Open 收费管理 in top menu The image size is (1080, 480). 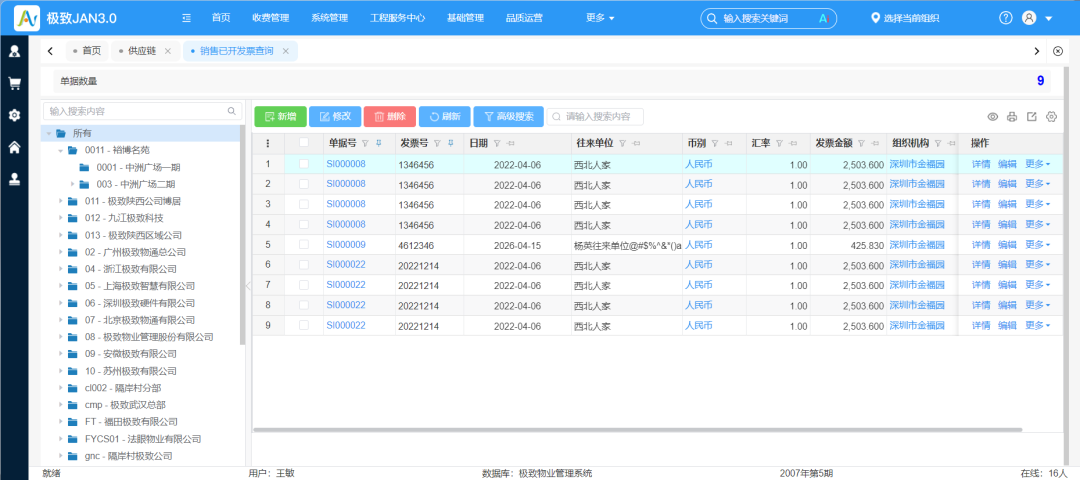(270, 18)
